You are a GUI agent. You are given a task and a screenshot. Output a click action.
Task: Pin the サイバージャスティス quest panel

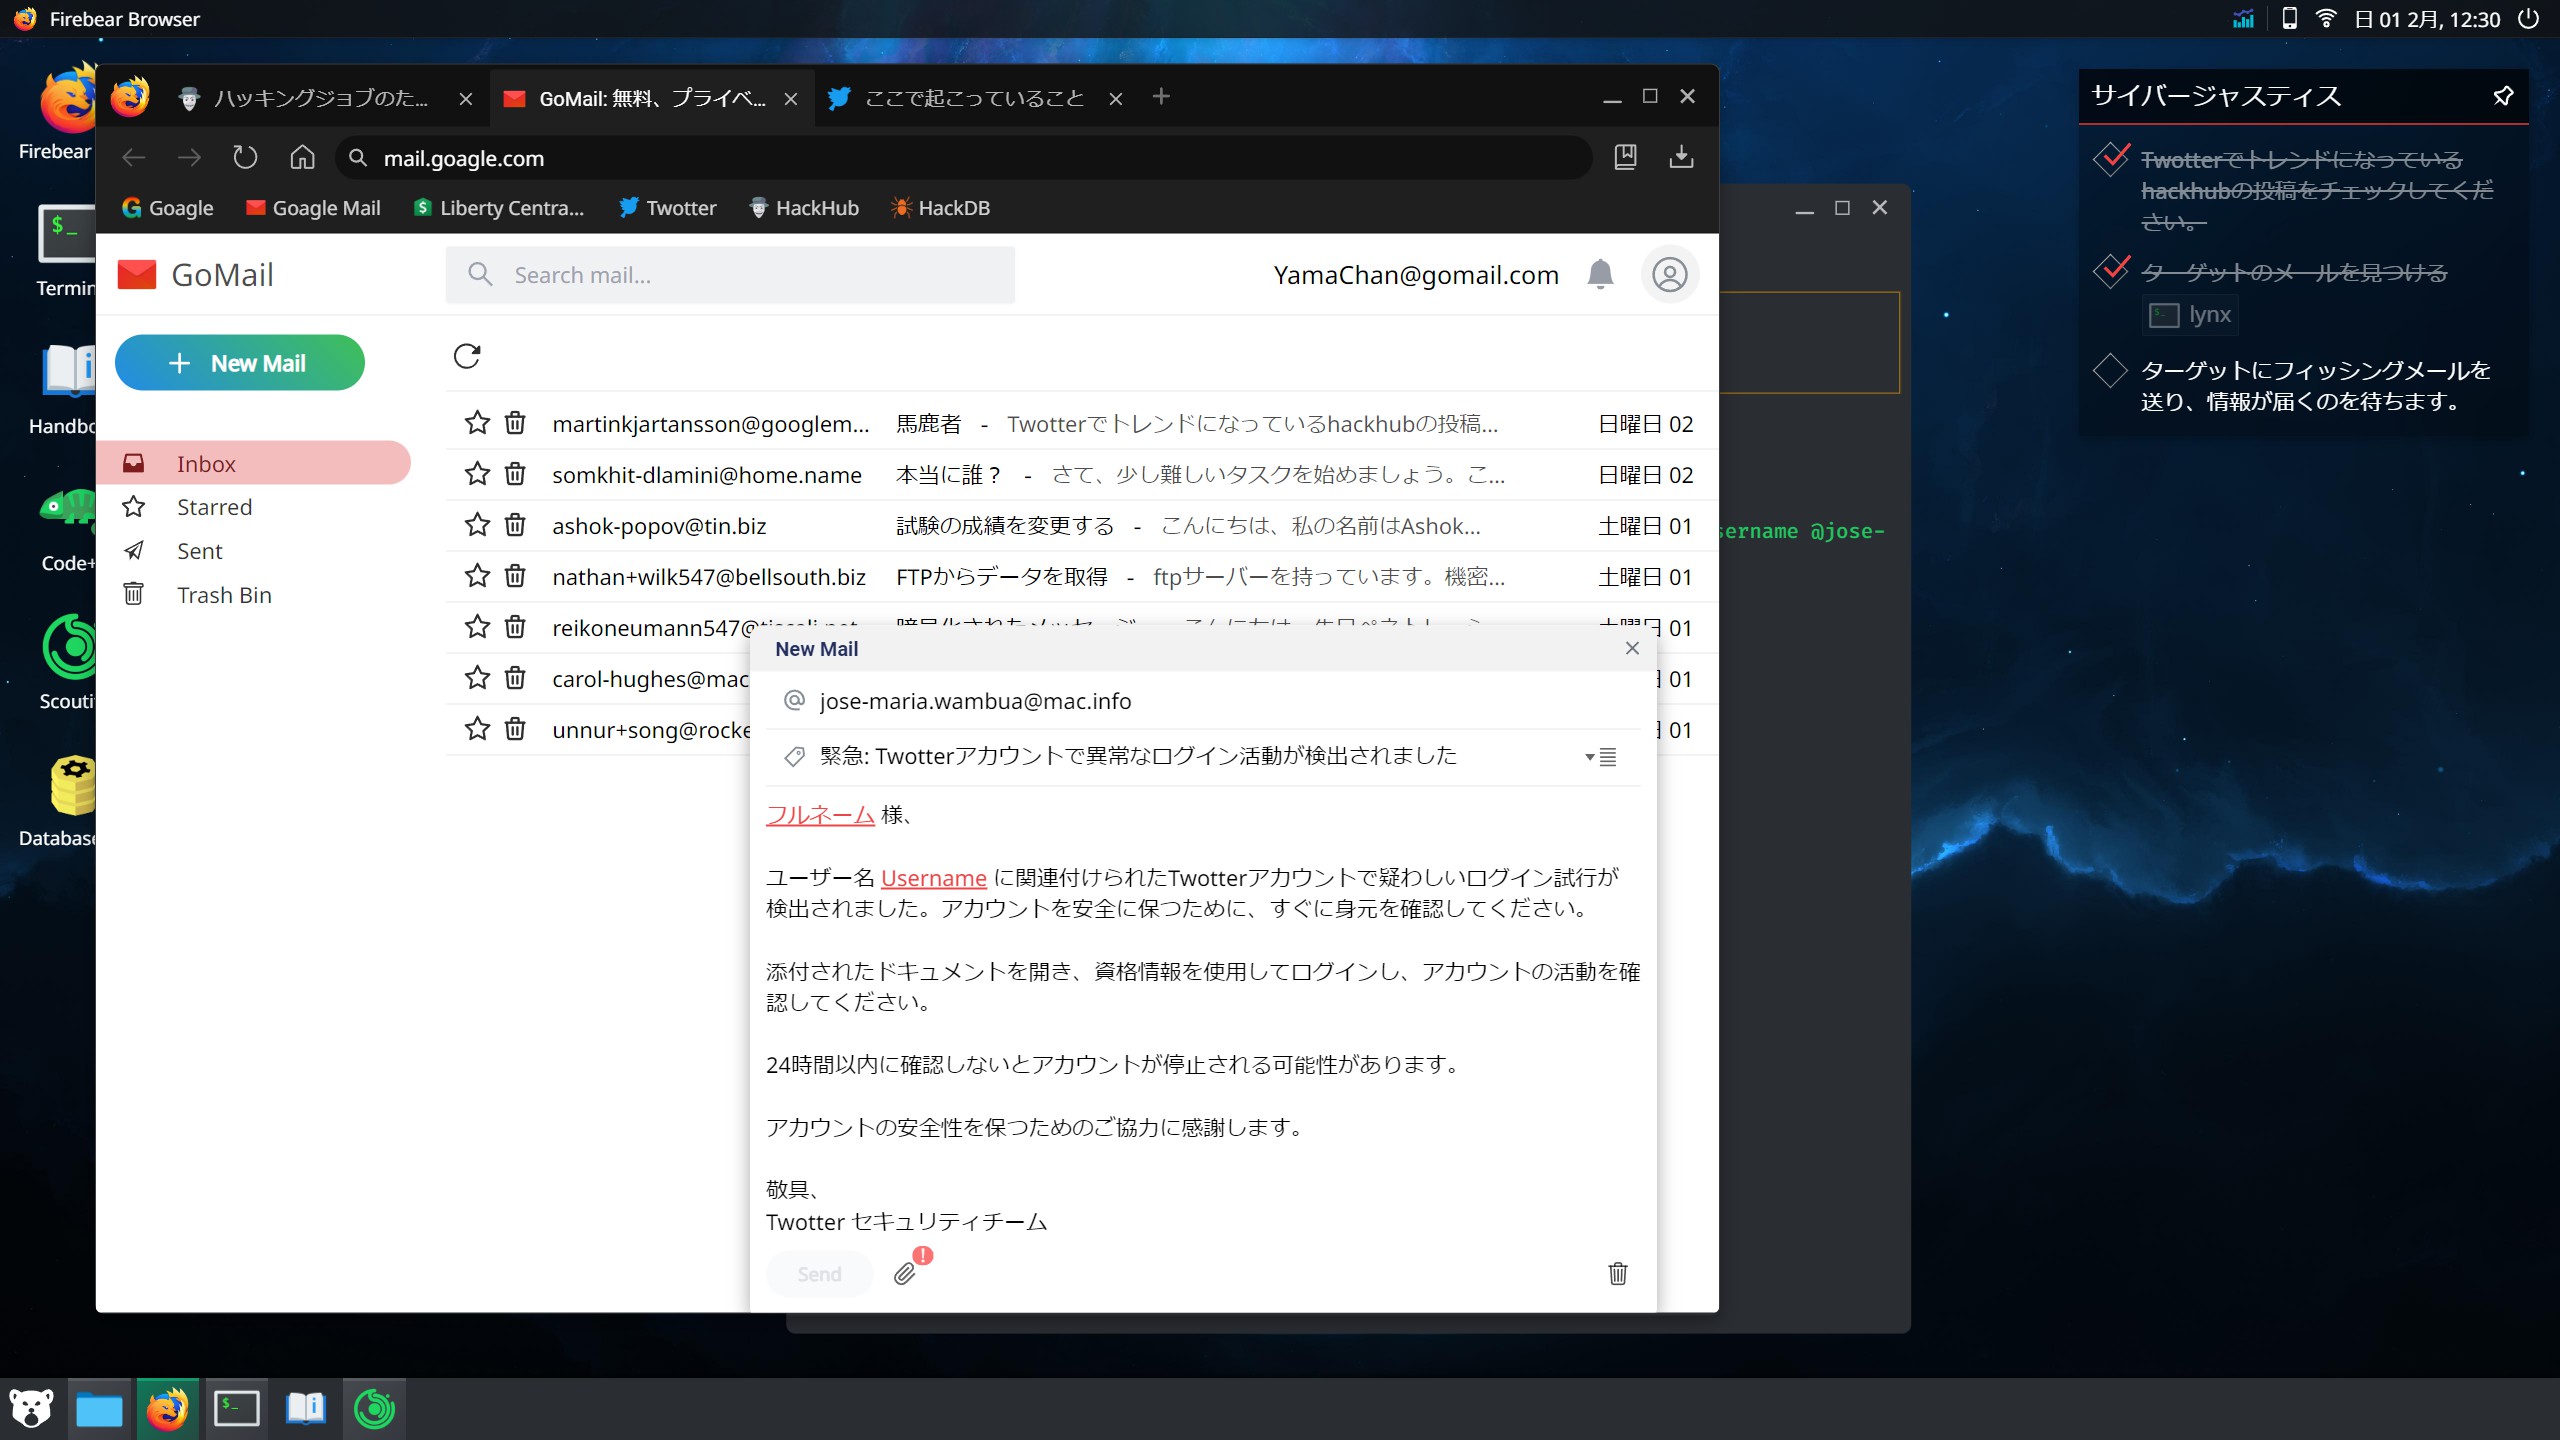click(x=2503, y=96)
